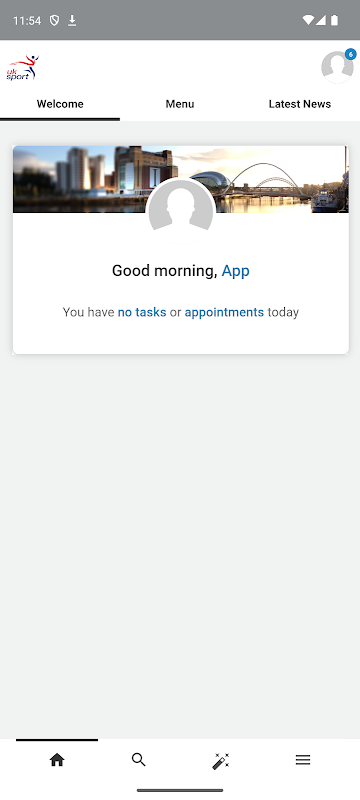Open Search with the magnifier icon
Image resolution: width=360 pixels, height=800 pixels.
(x=139, y=760)
